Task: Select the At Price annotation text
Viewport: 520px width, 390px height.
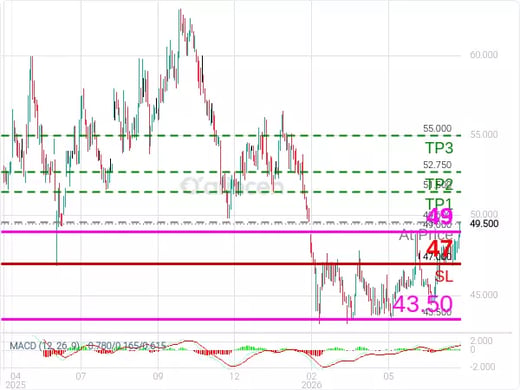Action: tap(426, 235)
